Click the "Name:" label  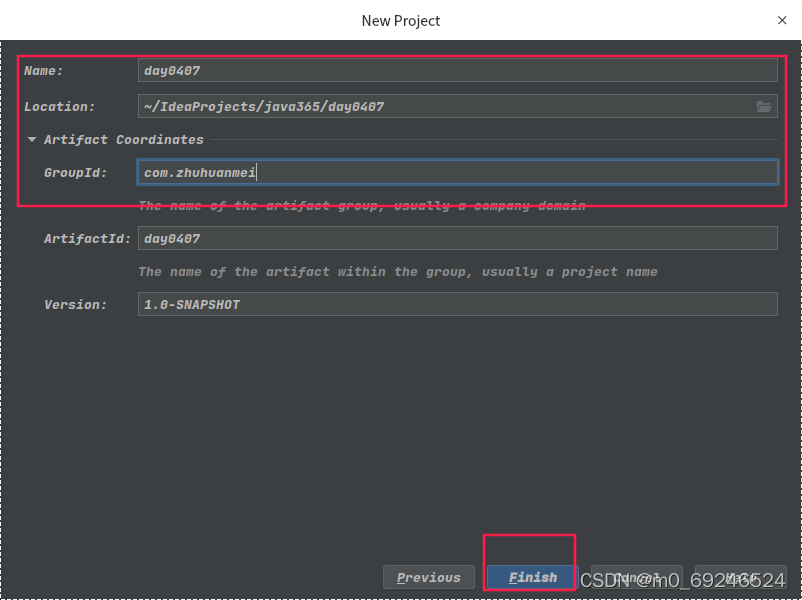(44, 71)
